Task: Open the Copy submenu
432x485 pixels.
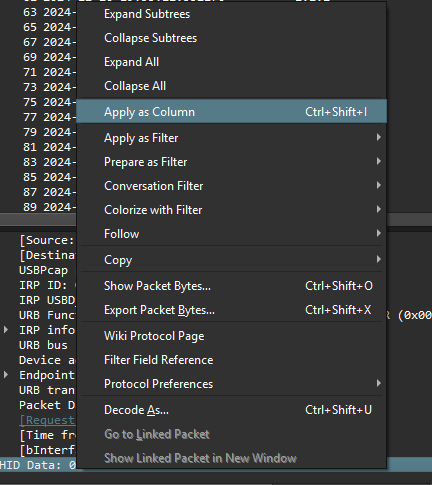Action: 231,260
